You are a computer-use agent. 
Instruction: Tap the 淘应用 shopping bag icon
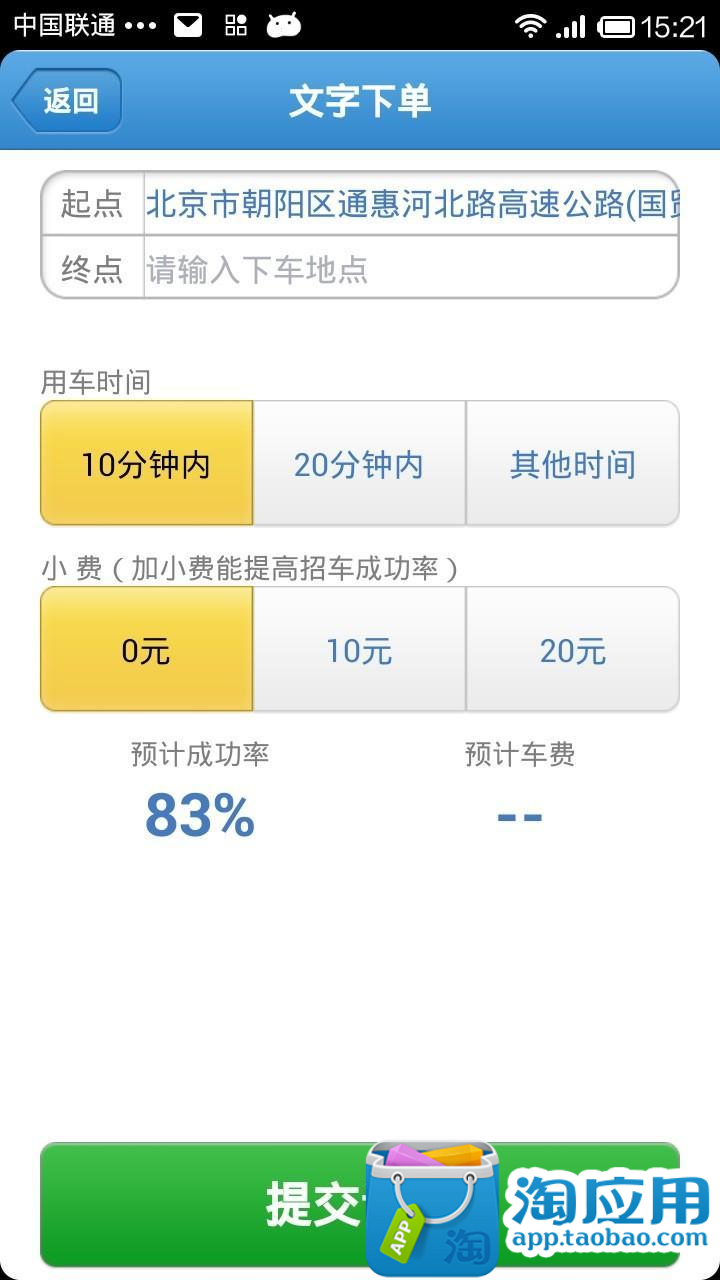(x=432, y=1207)
